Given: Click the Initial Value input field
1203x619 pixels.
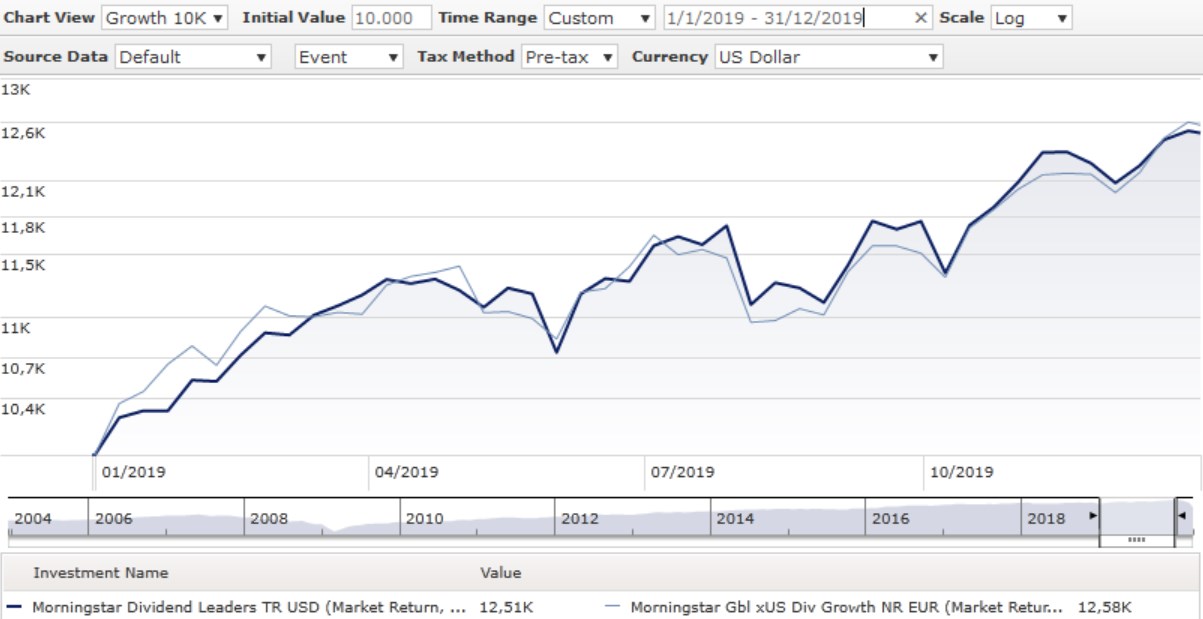Looking at the screenshot, I should [x=391, y=18].
